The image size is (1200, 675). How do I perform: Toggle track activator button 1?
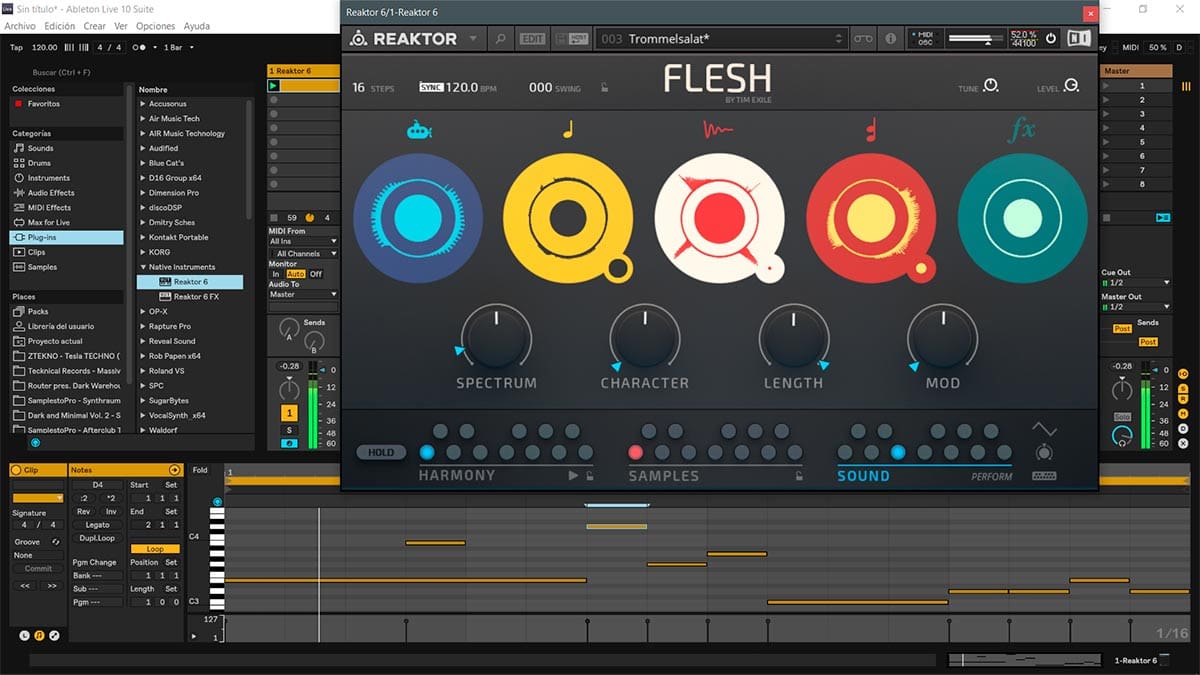pyautogui.click(x=289, y=413)
